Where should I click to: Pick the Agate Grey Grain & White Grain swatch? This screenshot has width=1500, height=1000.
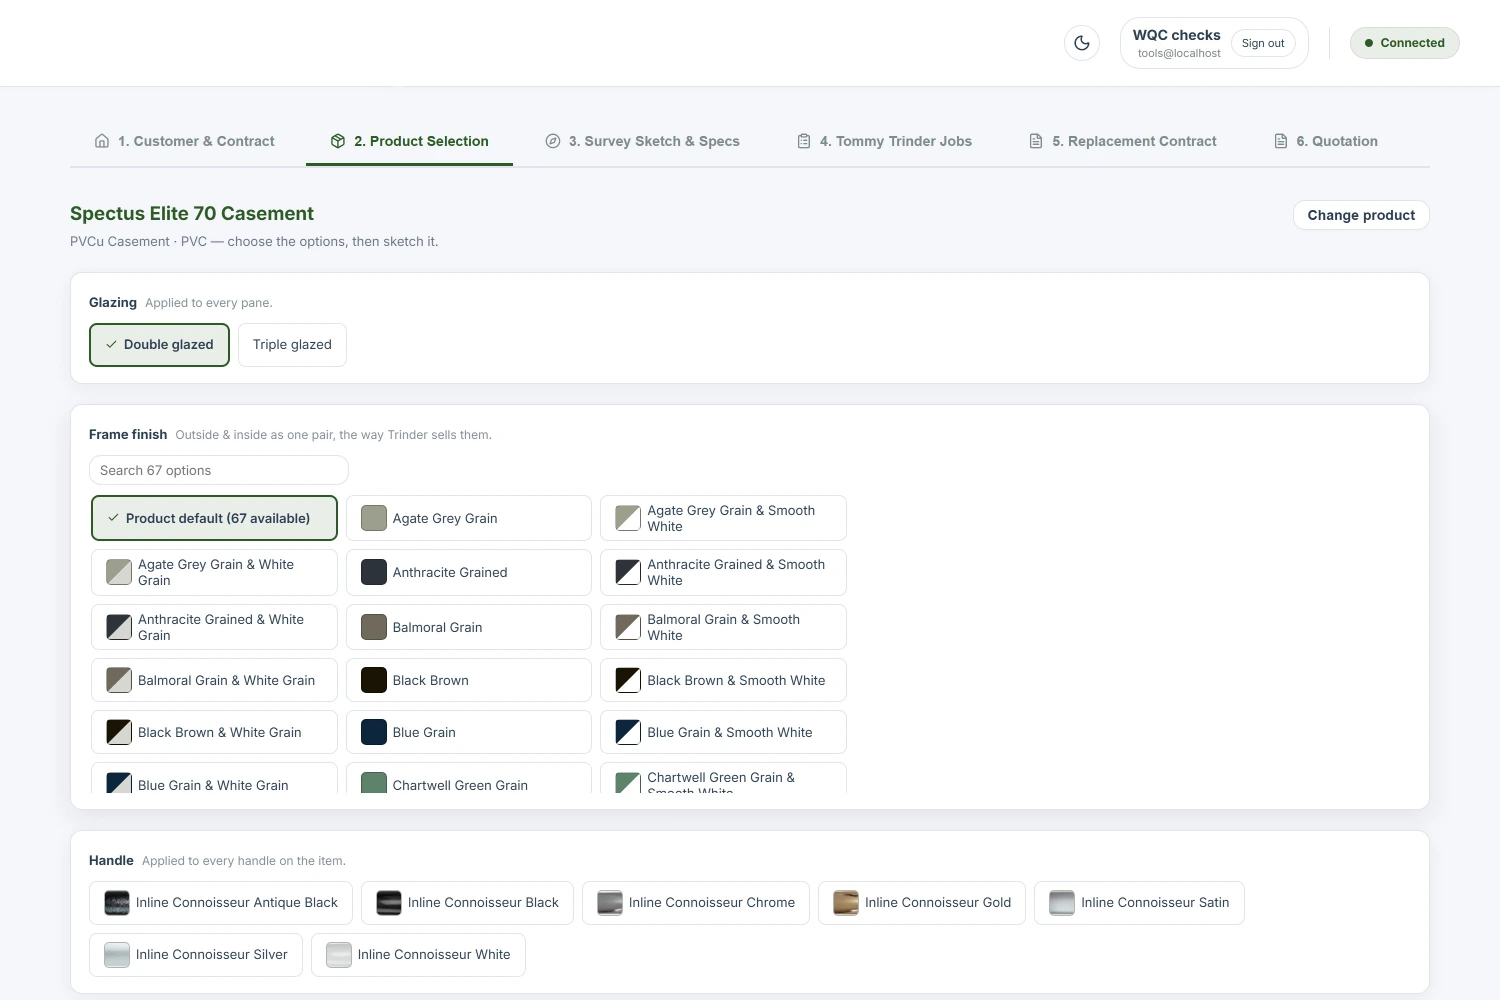tap(119, 572)
